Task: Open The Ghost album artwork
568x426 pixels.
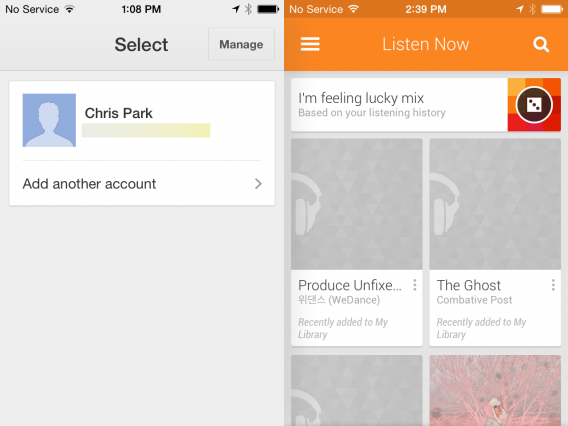Action: point(495,204)
